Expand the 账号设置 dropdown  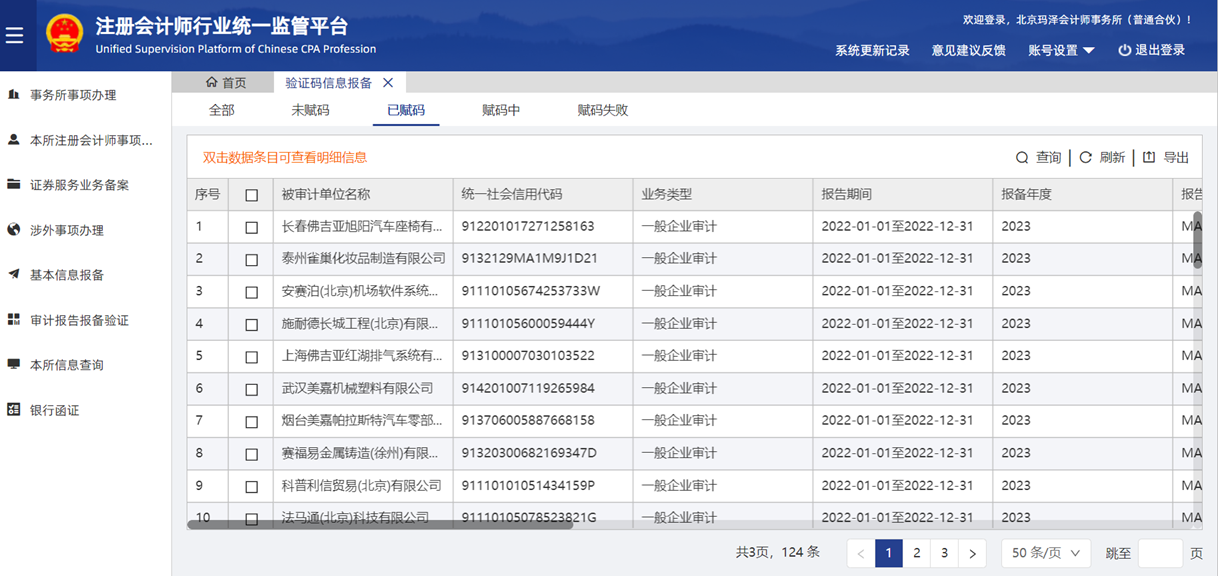1061,50
